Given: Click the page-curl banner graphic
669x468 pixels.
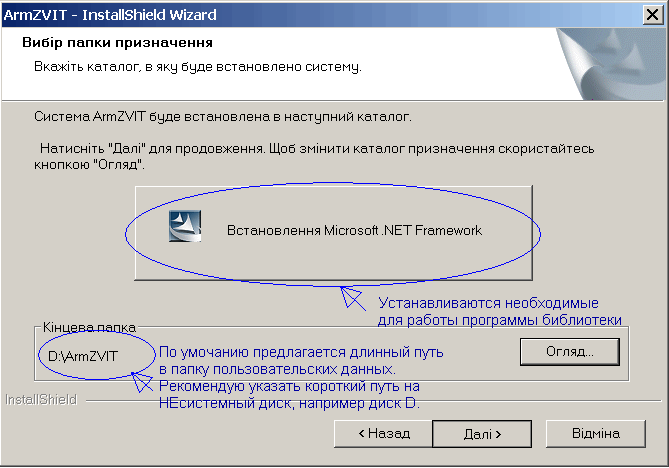Looking at the screenshot, I should pos(610,64).
